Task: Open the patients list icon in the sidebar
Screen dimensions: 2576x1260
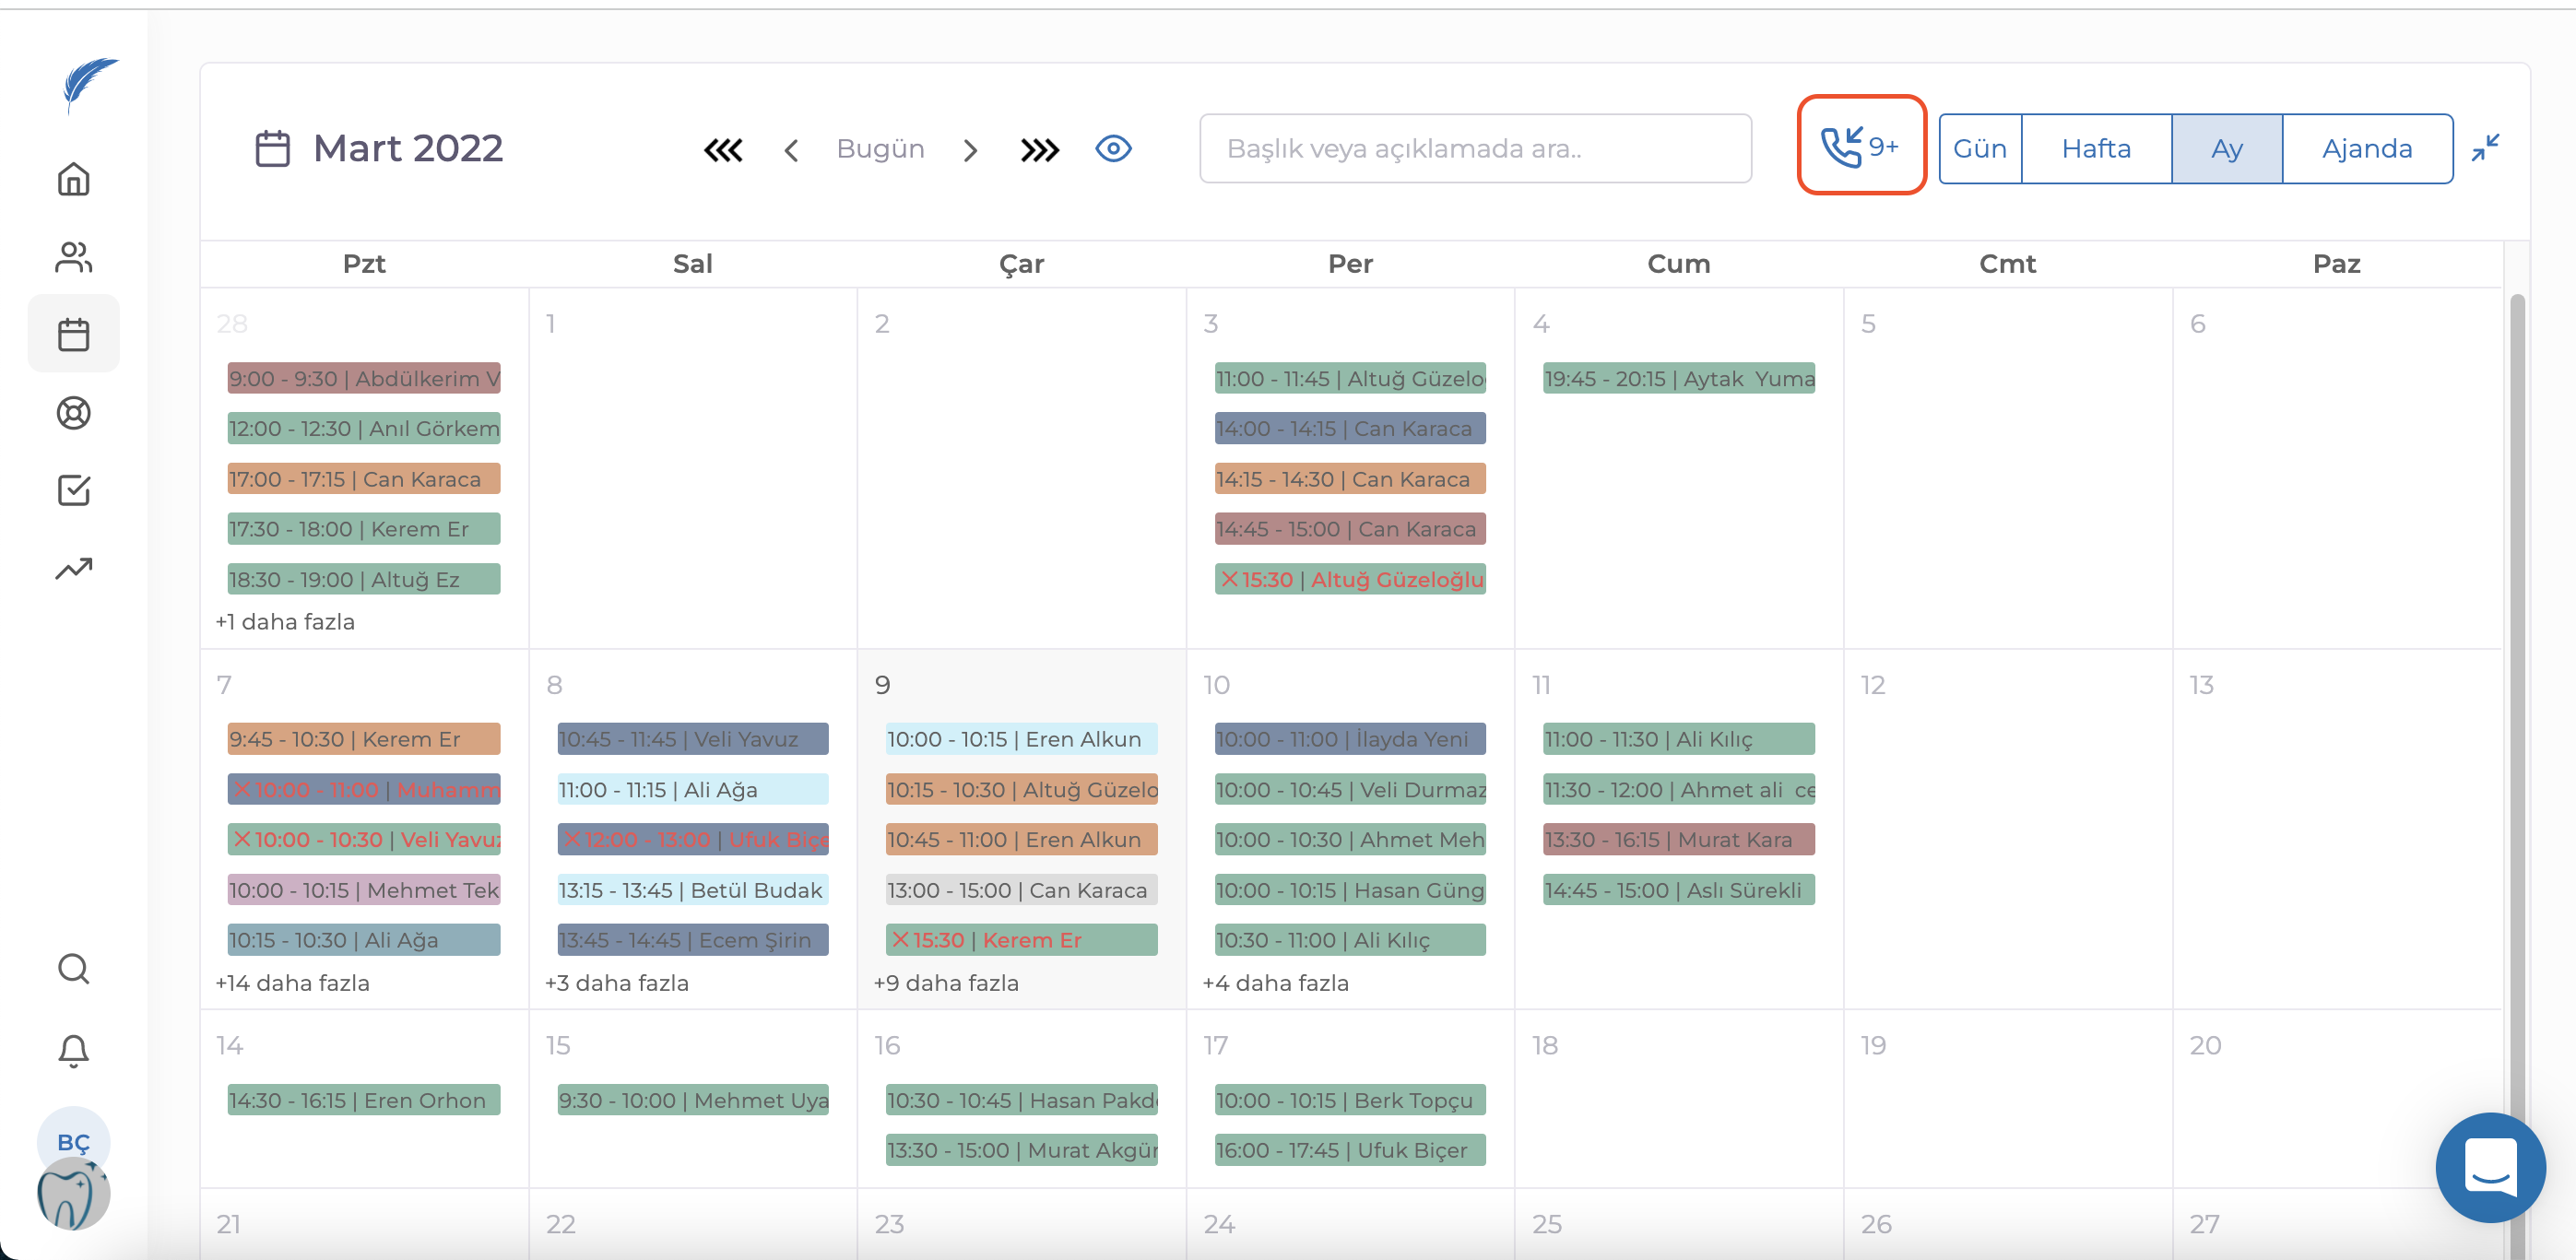Action: pyautogui.click(x=73, y=257)
